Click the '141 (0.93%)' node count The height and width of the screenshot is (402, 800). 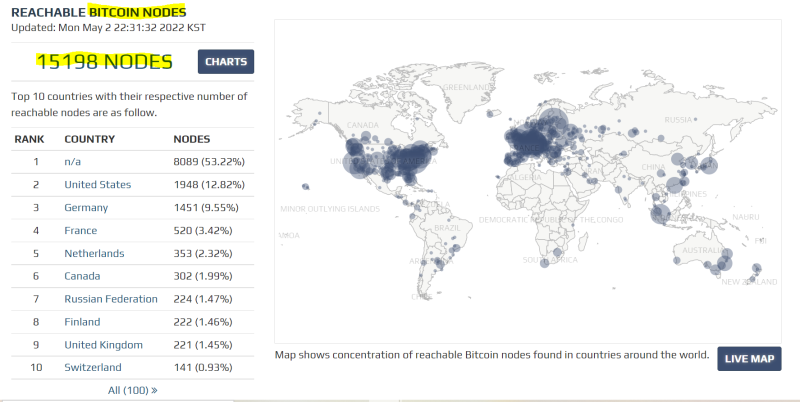pos(203,367)
